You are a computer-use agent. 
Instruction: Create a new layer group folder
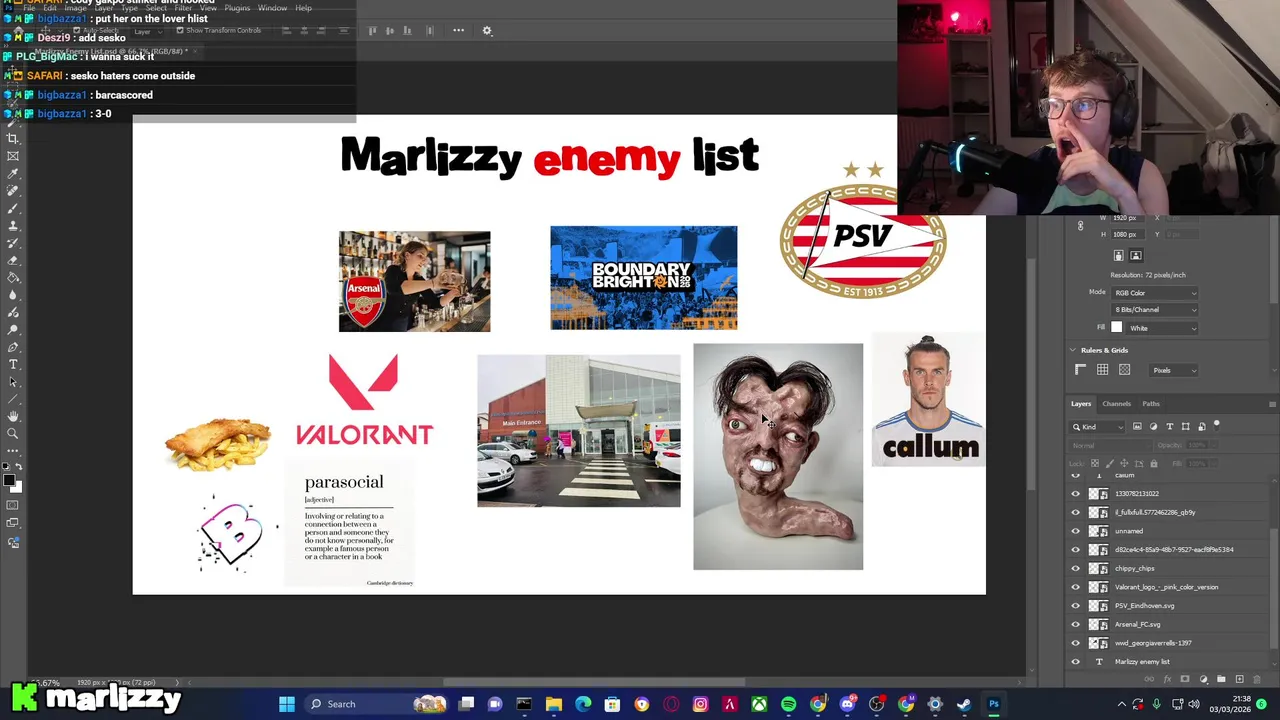1220,680
